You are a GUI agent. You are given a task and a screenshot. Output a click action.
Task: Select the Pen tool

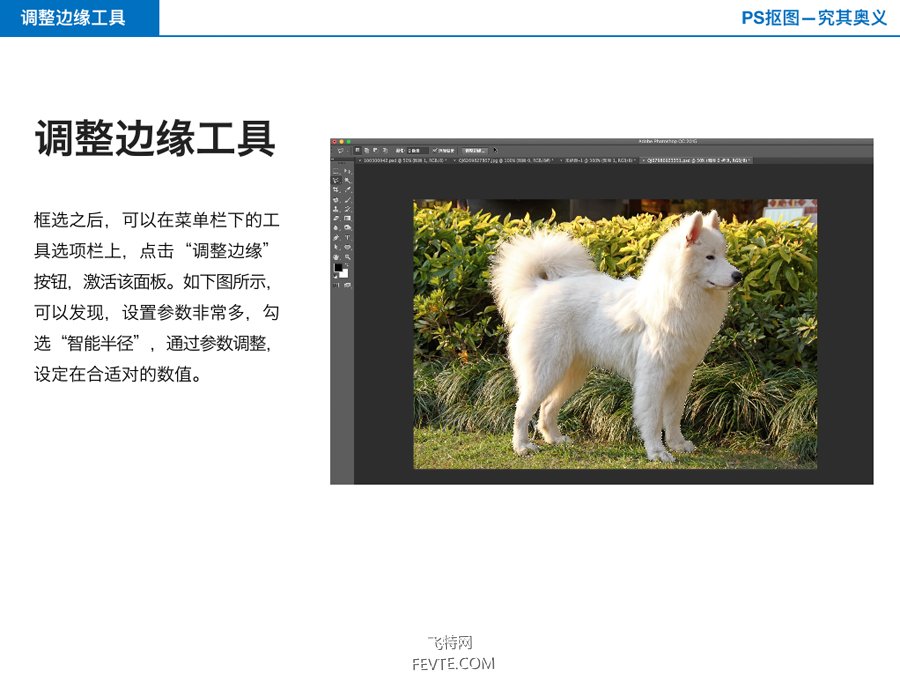[336, 238]
